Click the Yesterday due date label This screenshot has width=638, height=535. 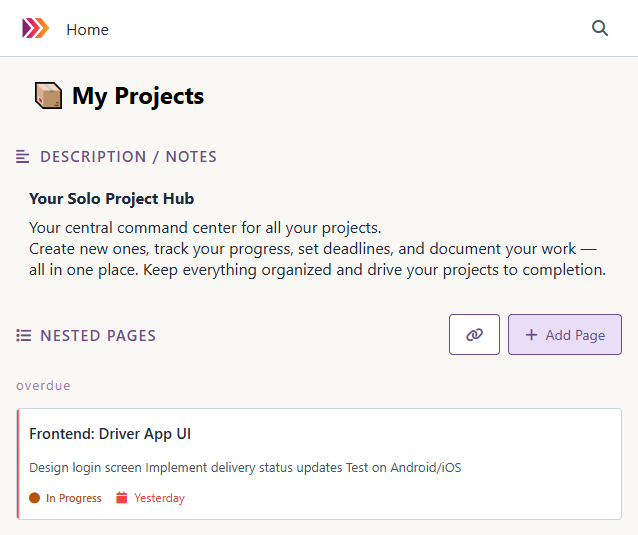click(159, 498)
